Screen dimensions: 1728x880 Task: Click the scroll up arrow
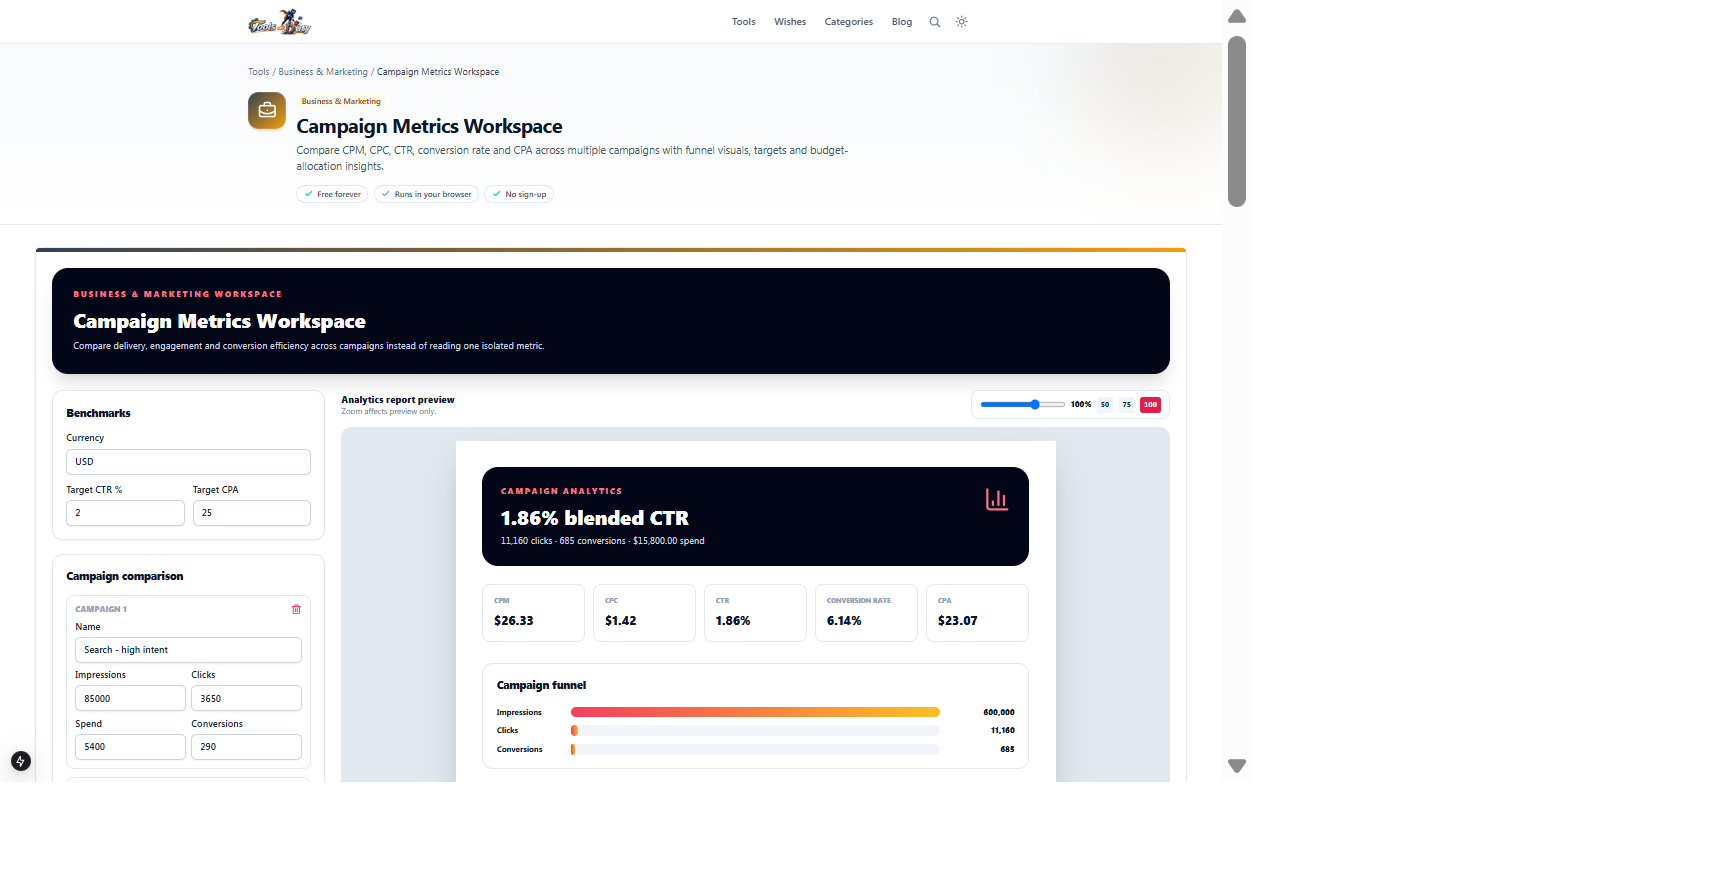pyautogui.click(x=1237, y=16)
